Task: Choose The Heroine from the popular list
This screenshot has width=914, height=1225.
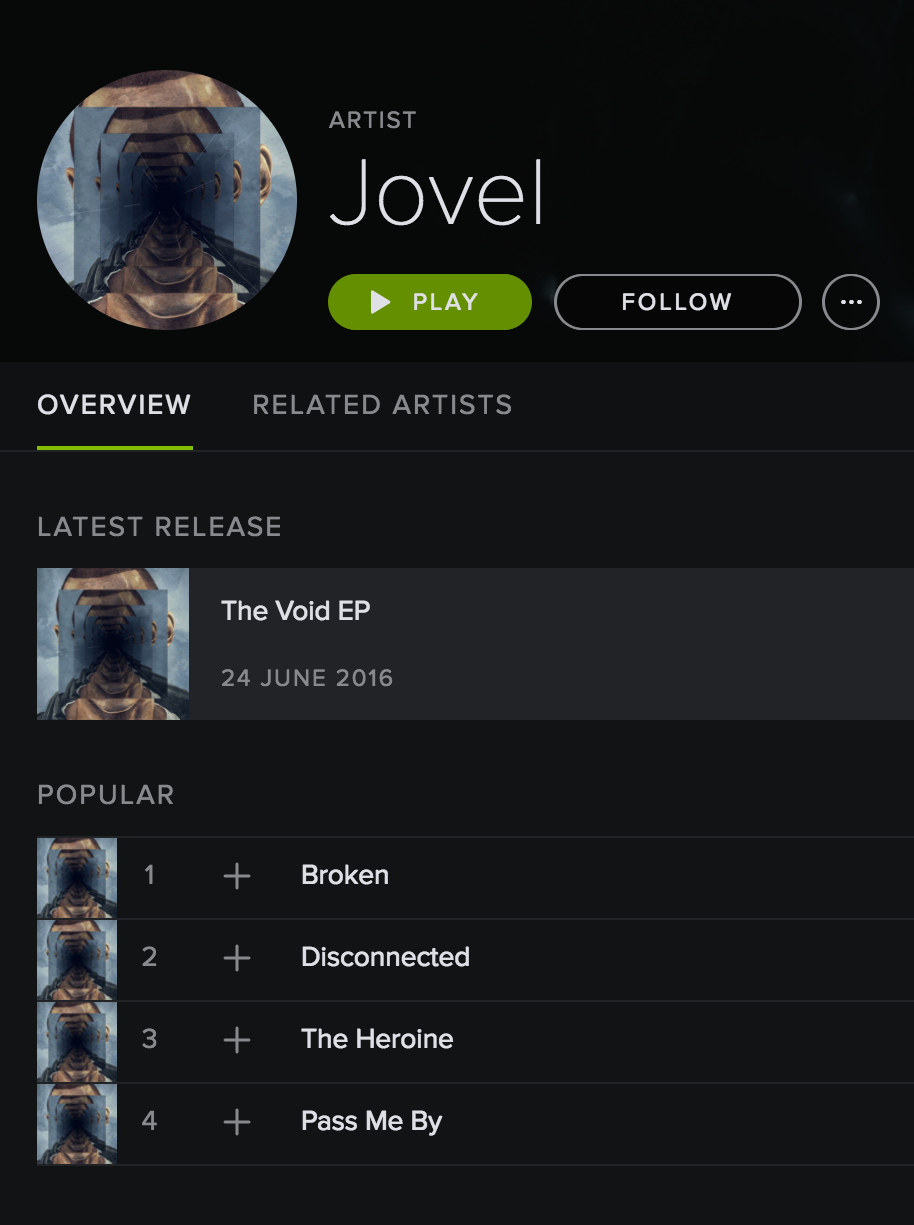Action: click(377, 1039)
